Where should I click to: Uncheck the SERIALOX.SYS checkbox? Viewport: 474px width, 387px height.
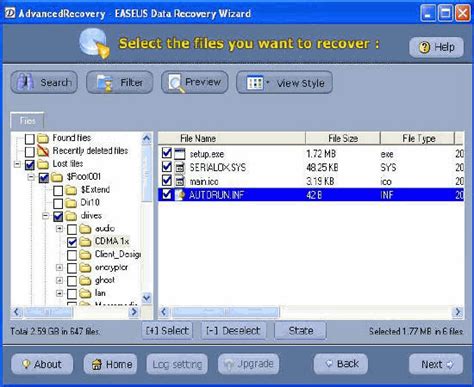pyautogui.click(x=167, y=167)
